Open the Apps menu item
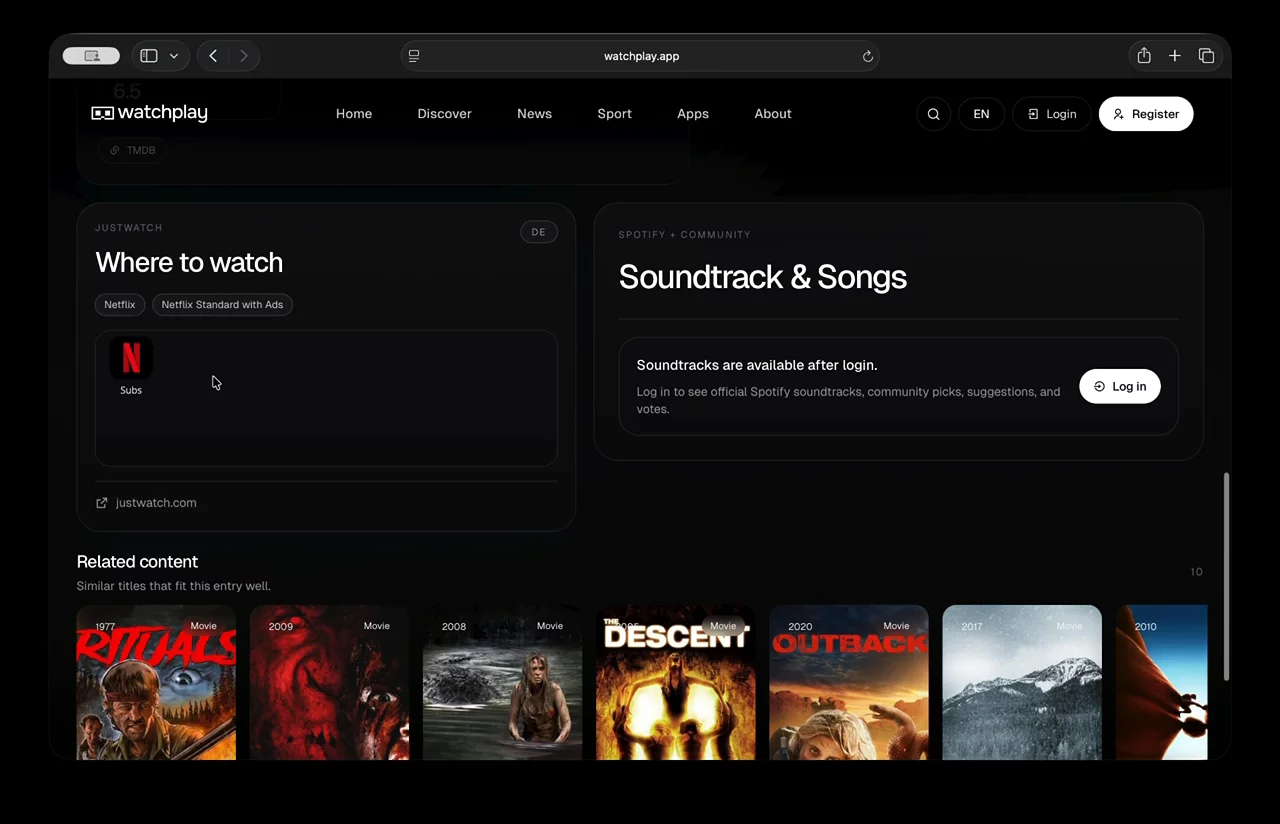 click(693, 114)
